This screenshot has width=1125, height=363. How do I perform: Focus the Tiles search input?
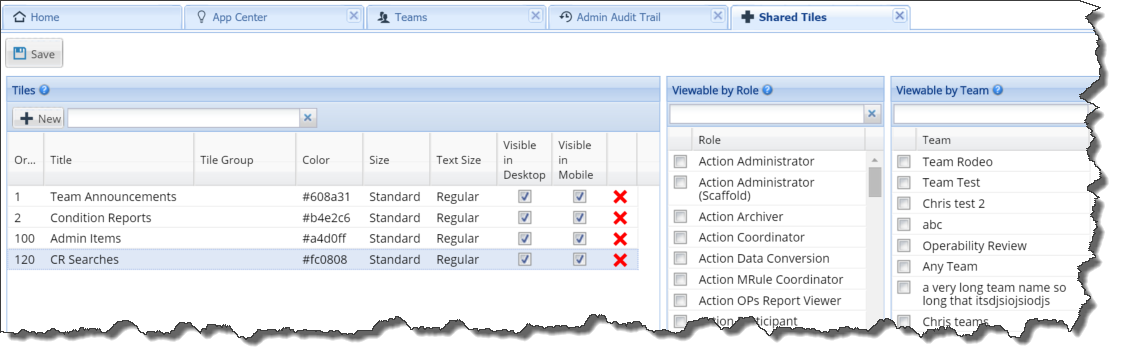click(183, 118)
